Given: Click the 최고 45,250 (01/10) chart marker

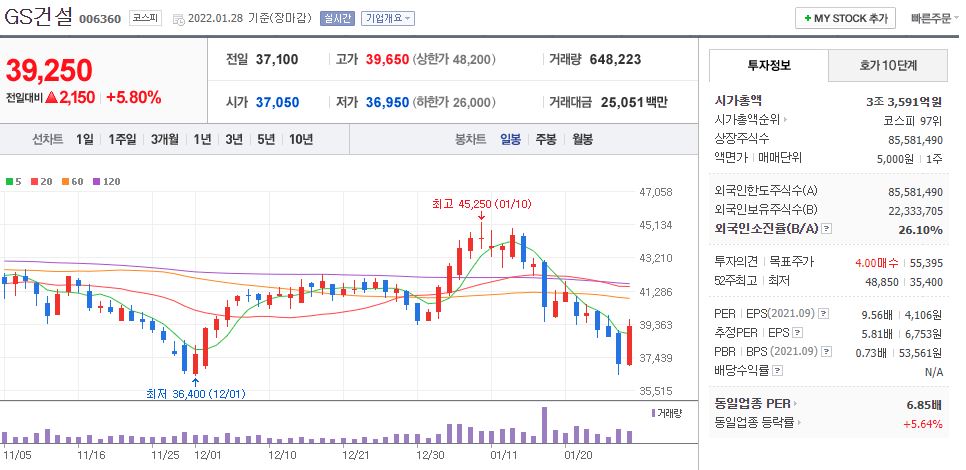Looking at the screenshot, I should point(481,204).
